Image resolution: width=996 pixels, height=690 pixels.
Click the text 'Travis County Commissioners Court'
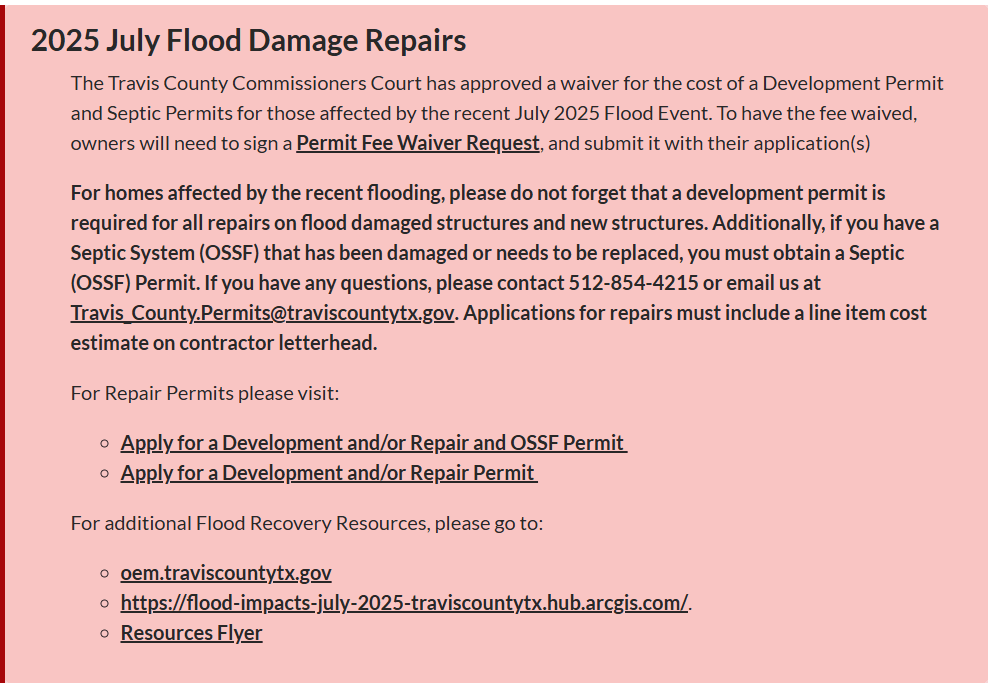click(x=265, y=83)
